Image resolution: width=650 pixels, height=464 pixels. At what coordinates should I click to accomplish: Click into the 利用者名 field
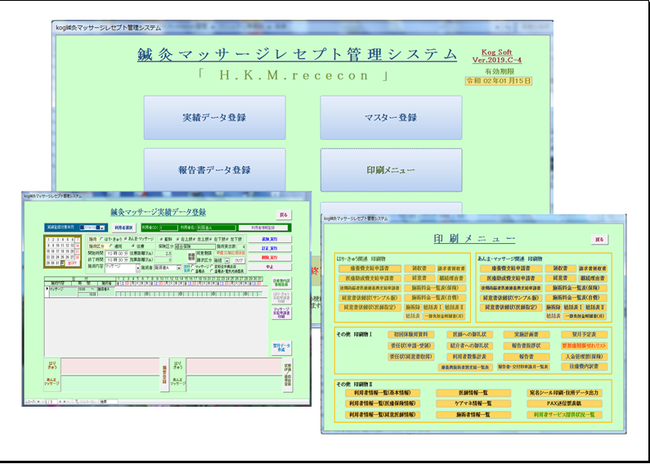(216, 228)
